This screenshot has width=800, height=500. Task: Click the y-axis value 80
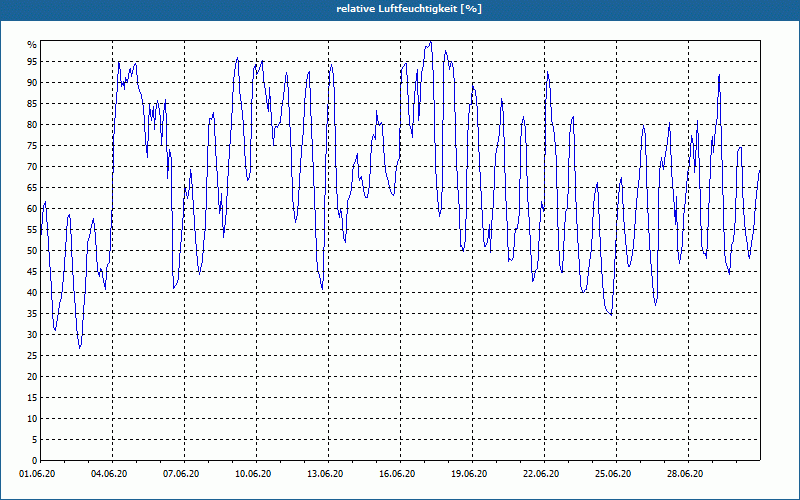click(32, 124)
